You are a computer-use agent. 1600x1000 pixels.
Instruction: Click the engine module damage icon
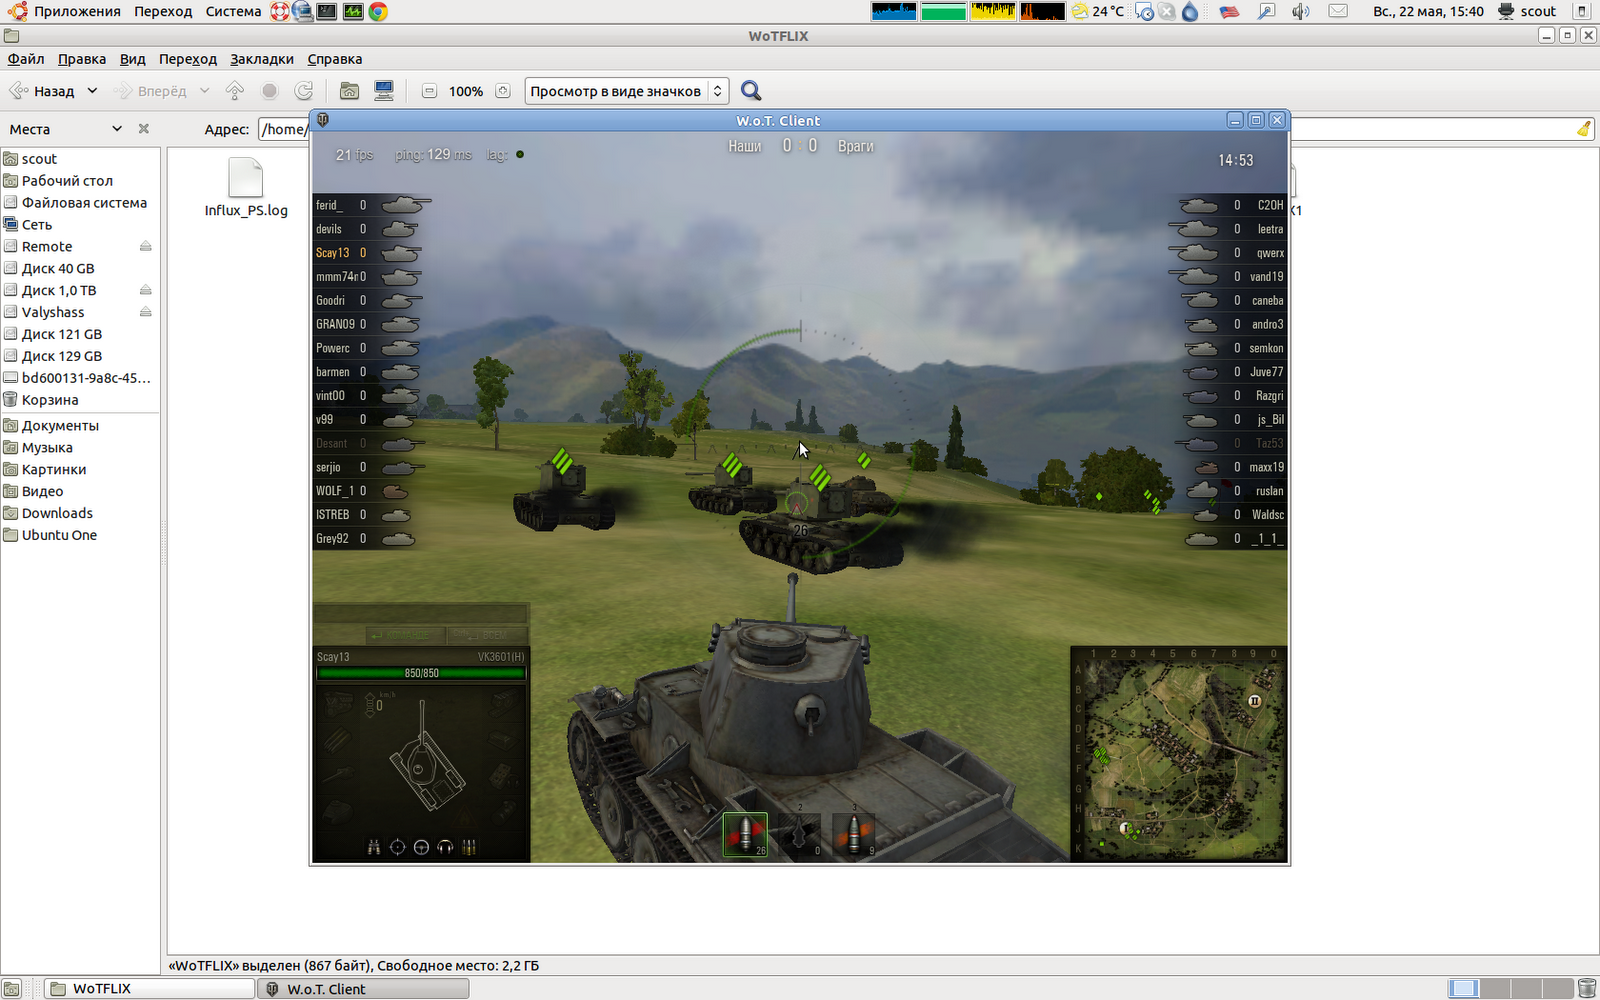coord(338,704)
